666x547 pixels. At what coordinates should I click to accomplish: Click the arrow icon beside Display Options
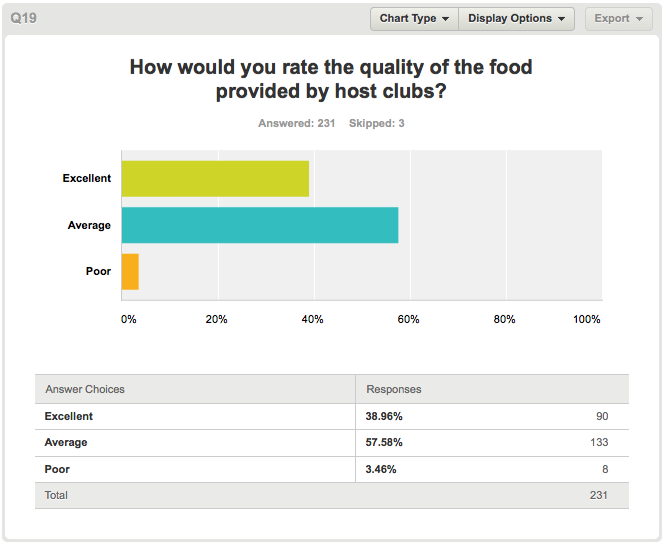coord(562,19)
